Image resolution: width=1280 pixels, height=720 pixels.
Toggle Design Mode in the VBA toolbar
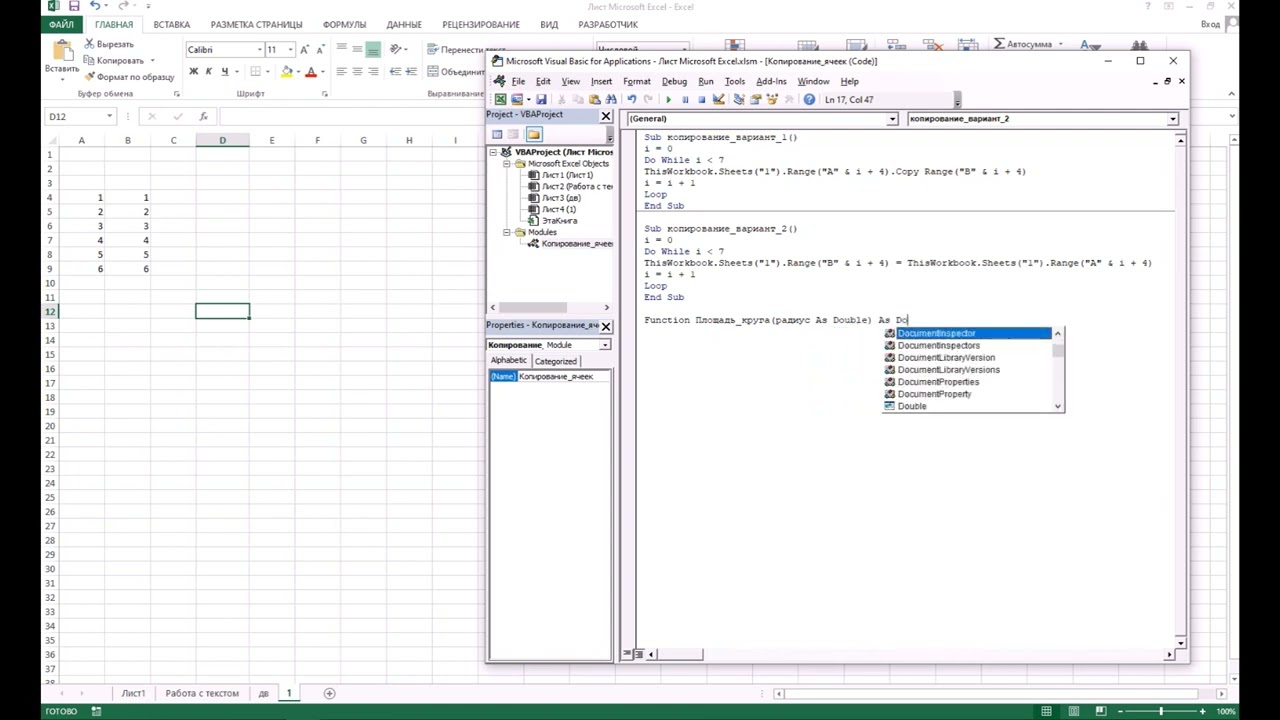(718, 99)
